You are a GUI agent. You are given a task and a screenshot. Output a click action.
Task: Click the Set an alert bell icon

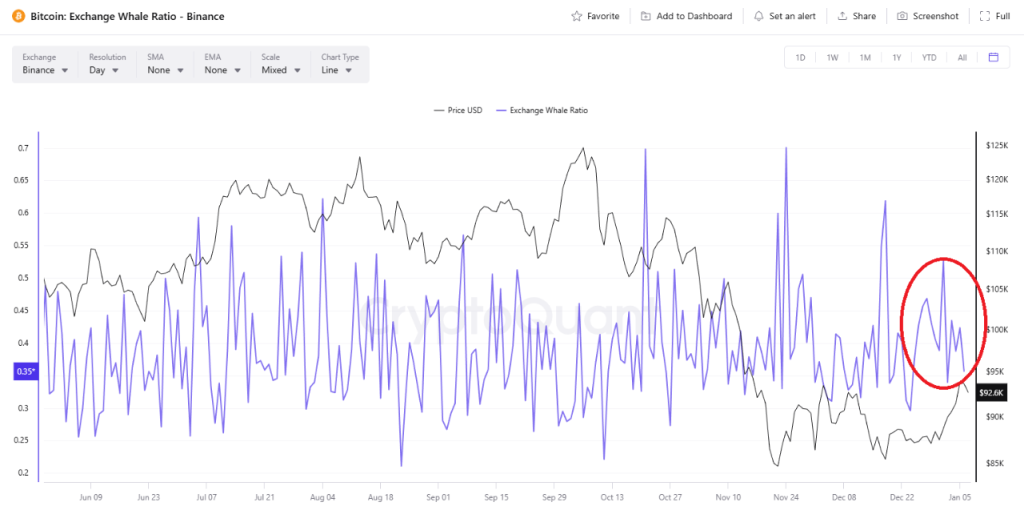(x=759, y=16)
